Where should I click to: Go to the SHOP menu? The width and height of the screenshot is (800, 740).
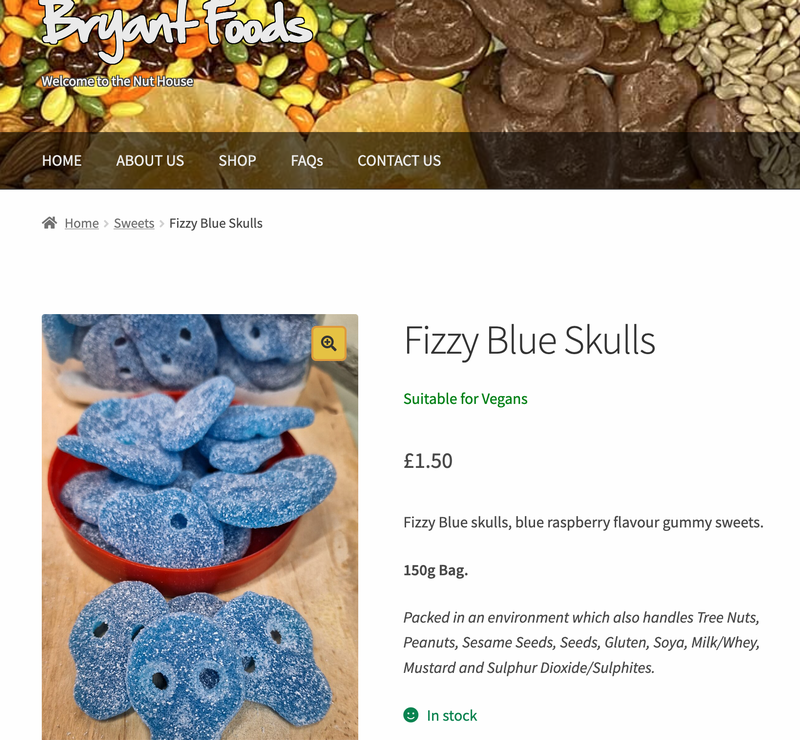point(237,161)
